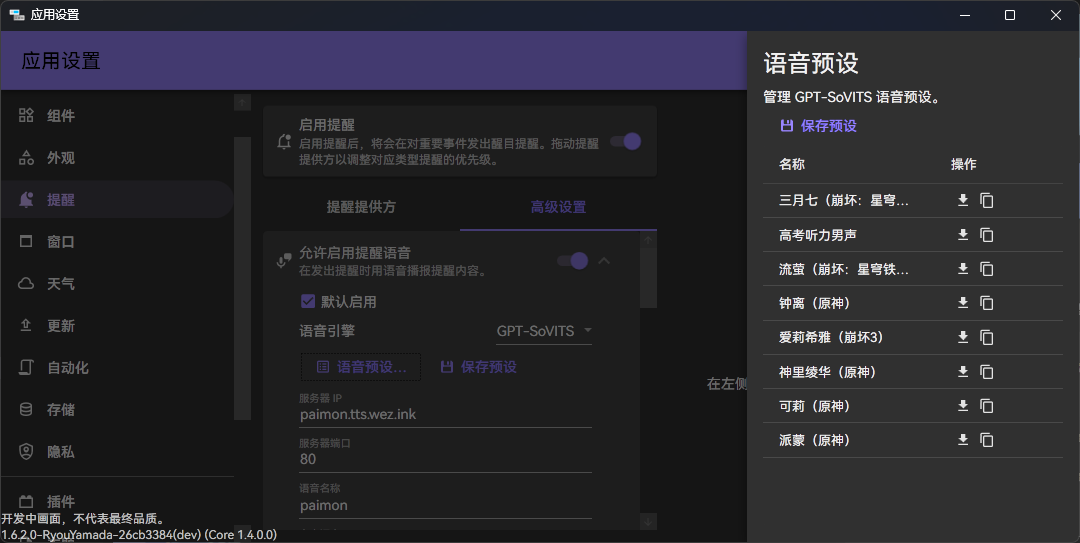This screenshot has width=1080, height=543.
Task: Collapse the 允许启用提醒语音 section chevron
Action: tap(604, 261)
